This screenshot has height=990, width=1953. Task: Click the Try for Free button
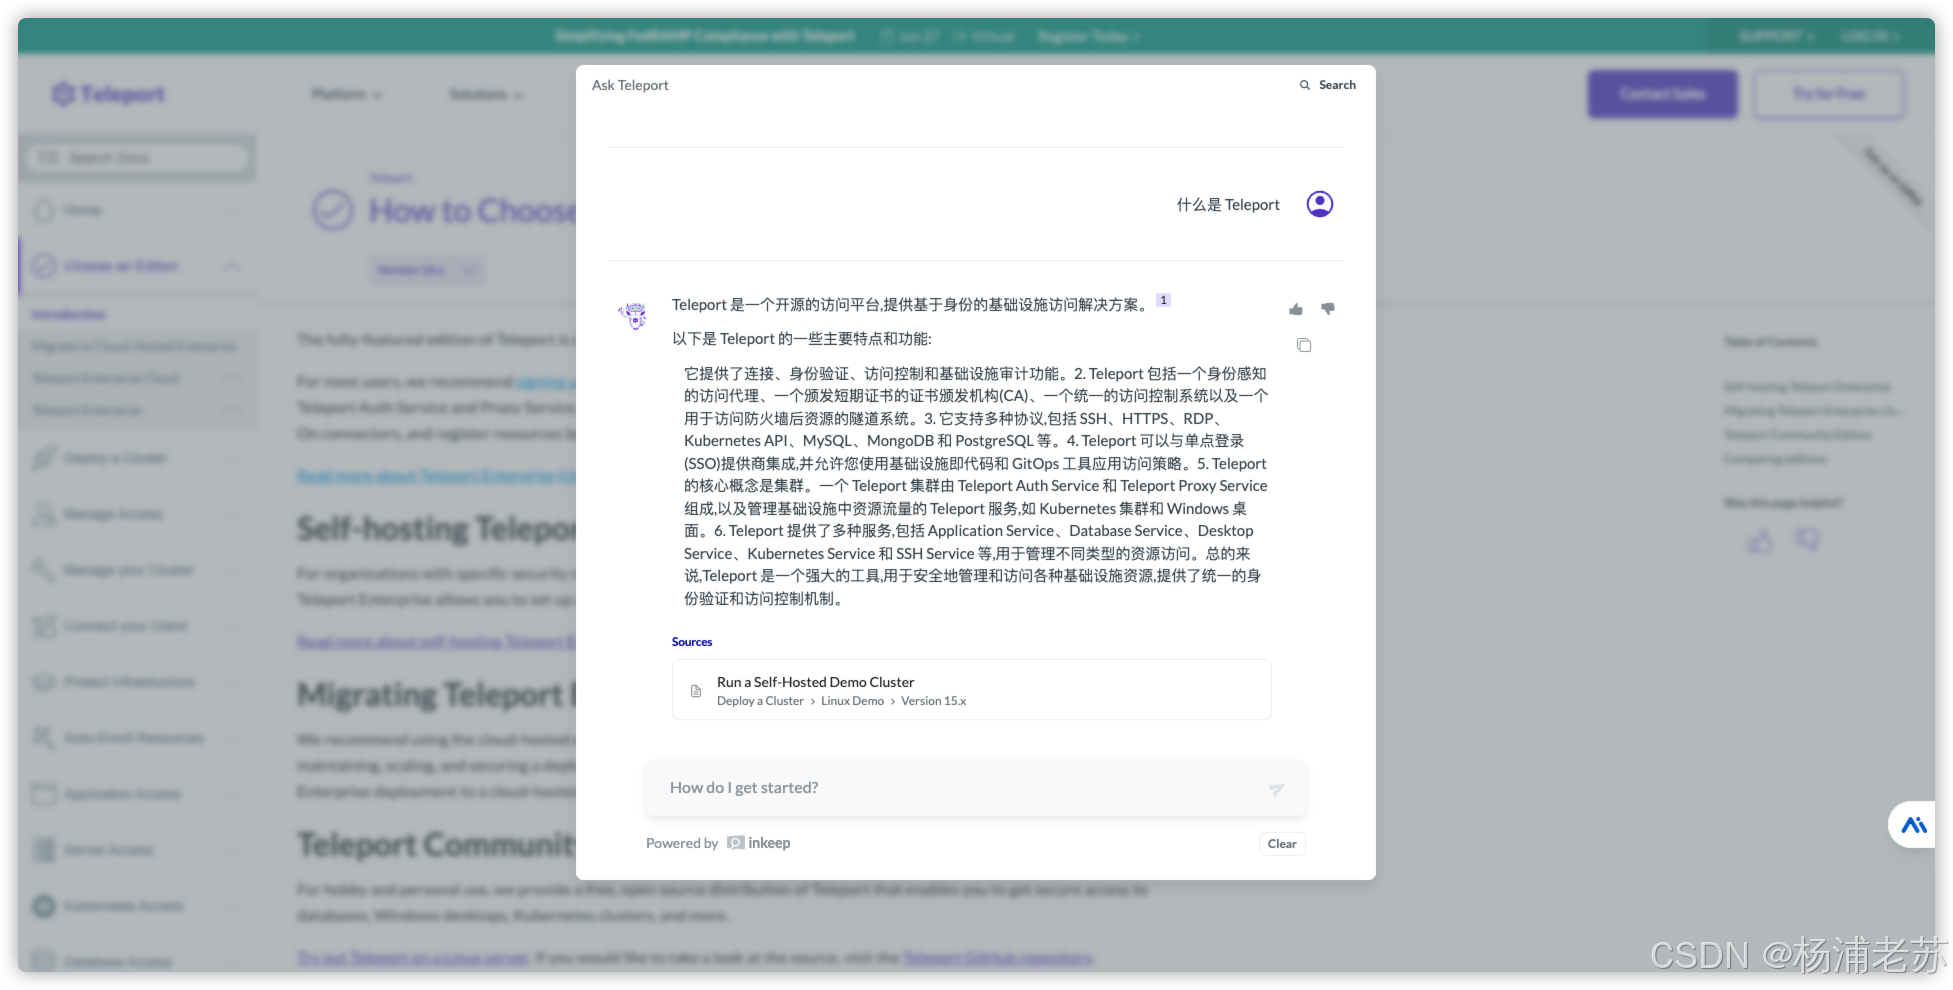(1829, 94)
